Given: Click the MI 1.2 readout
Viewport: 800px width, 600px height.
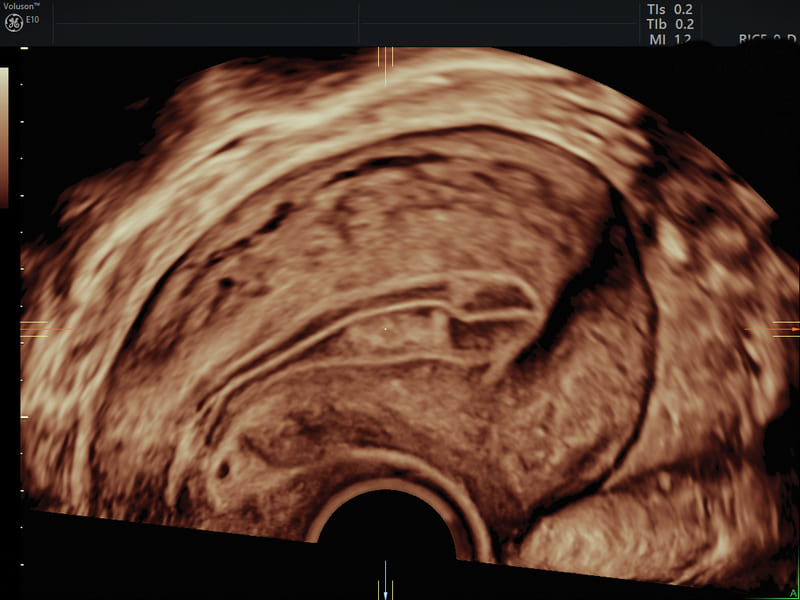Looking at the screenshot, I should pyautogui.click(x=670, y=40).
